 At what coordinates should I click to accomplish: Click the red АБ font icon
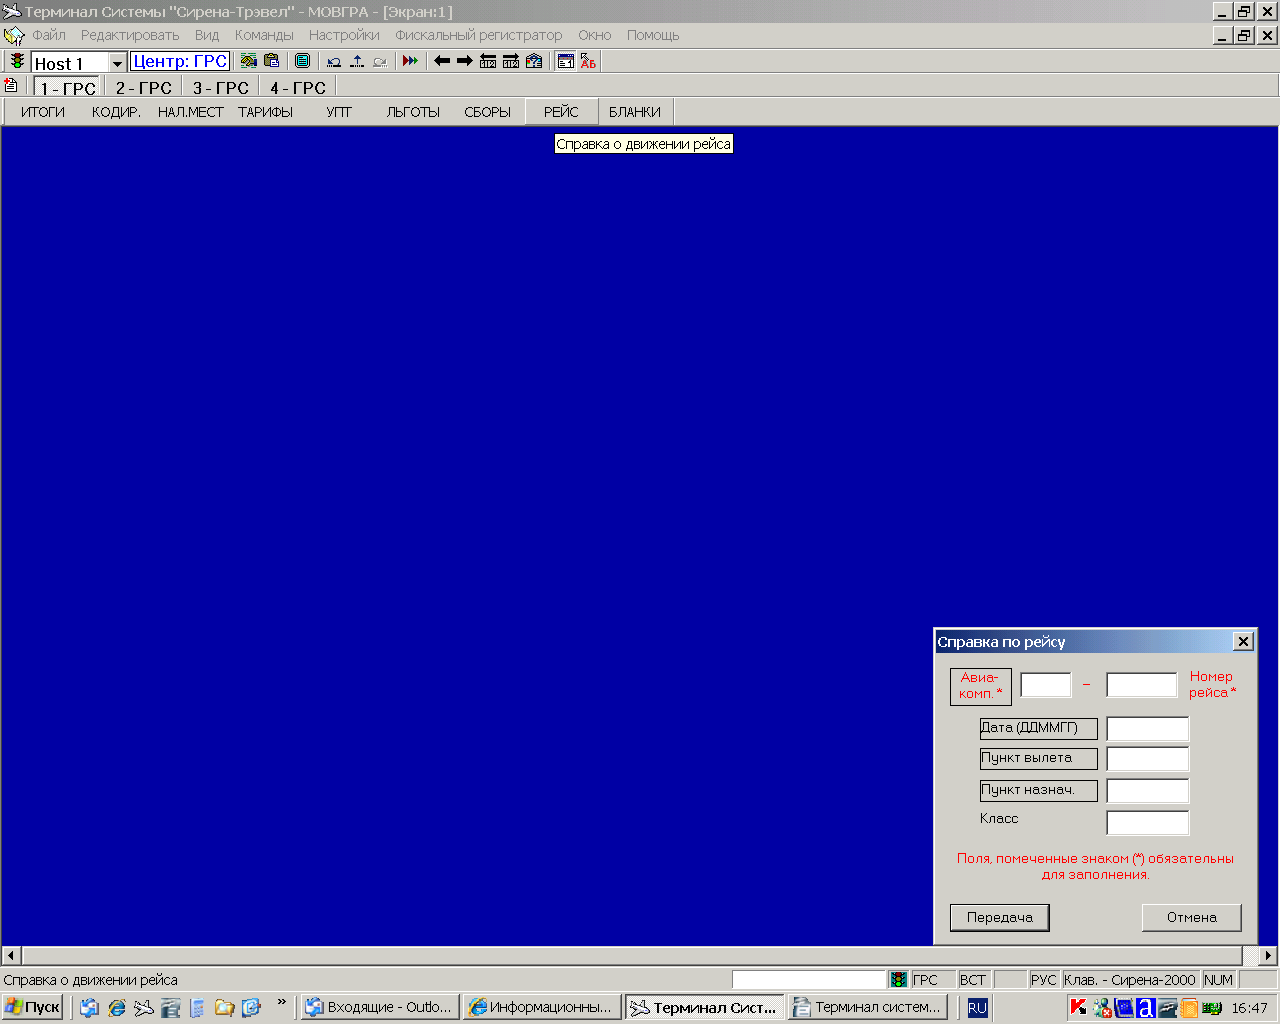pyautogui.click(x=588, y=61)
